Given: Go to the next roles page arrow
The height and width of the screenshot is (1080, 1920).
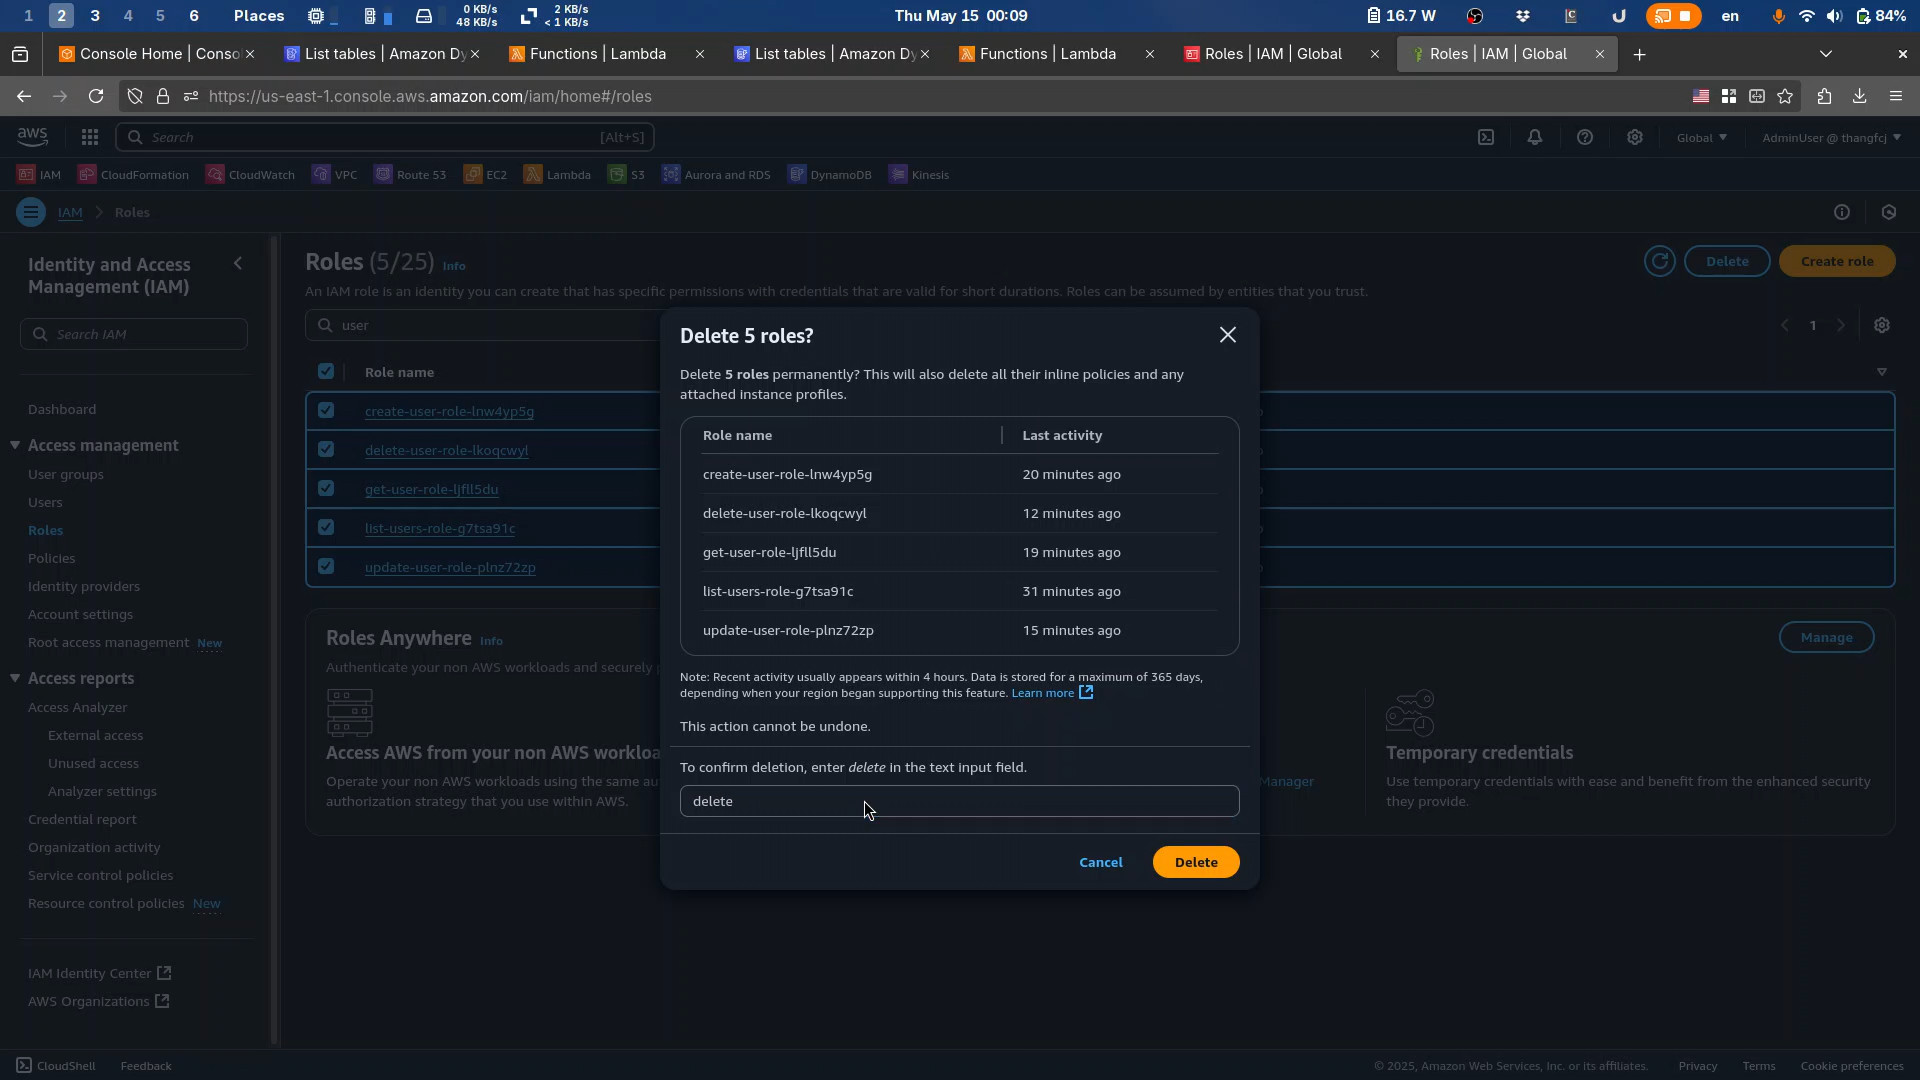Looking at the screenshot, I should click(1841, 325).
